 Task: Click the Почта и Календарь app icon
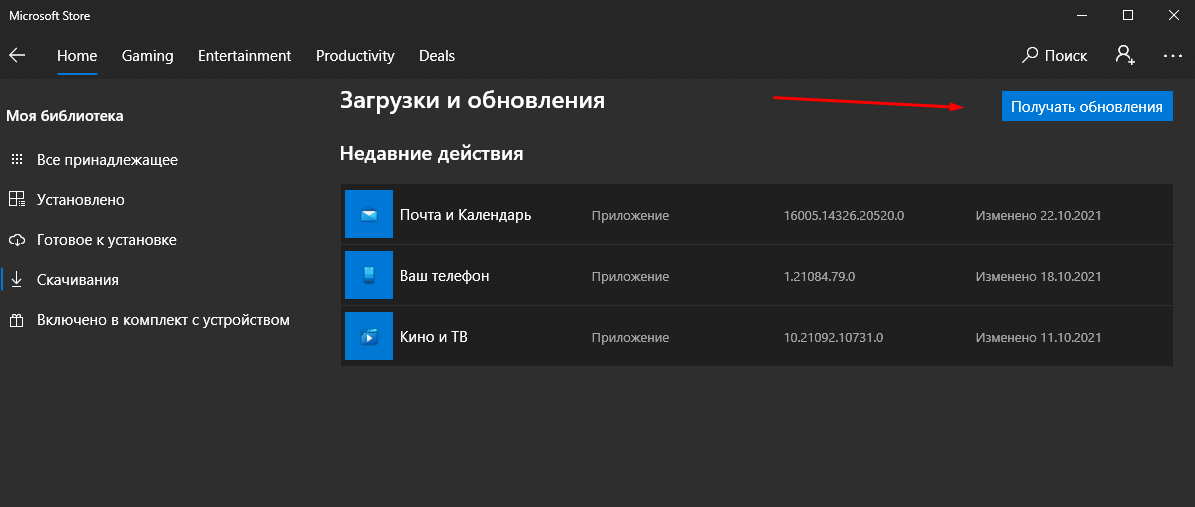click(x=369, y=214)
